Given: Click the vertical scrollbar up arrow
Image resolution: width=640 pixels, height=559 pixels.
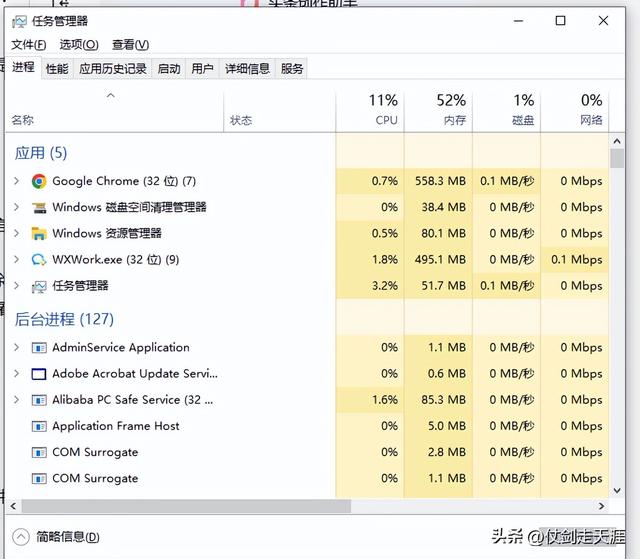Looking at the screenshot, I should pyautogui.click(x=617, y=141).
